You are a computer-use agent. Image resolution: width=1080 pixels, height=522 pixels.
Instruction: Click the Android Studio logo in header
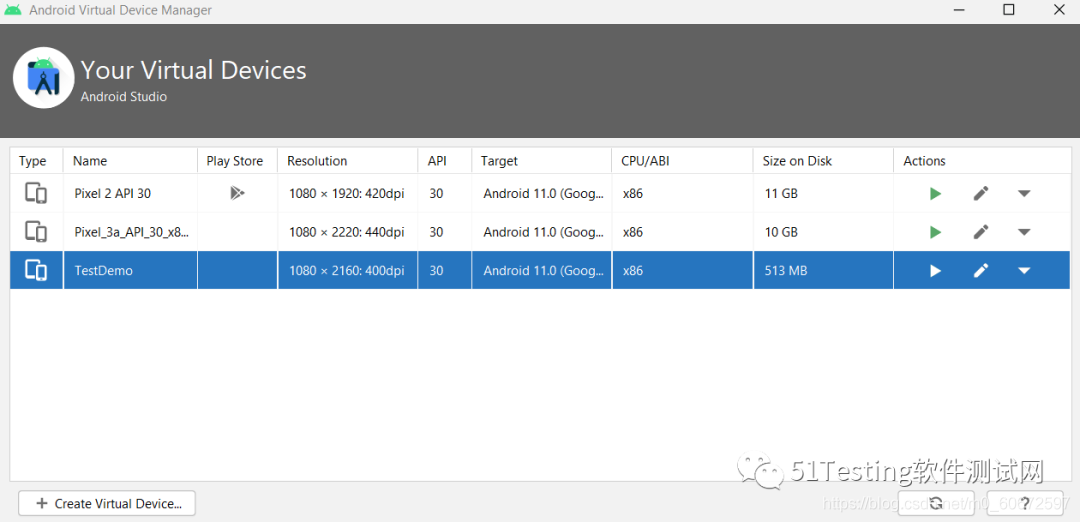[x=43, y=78]
